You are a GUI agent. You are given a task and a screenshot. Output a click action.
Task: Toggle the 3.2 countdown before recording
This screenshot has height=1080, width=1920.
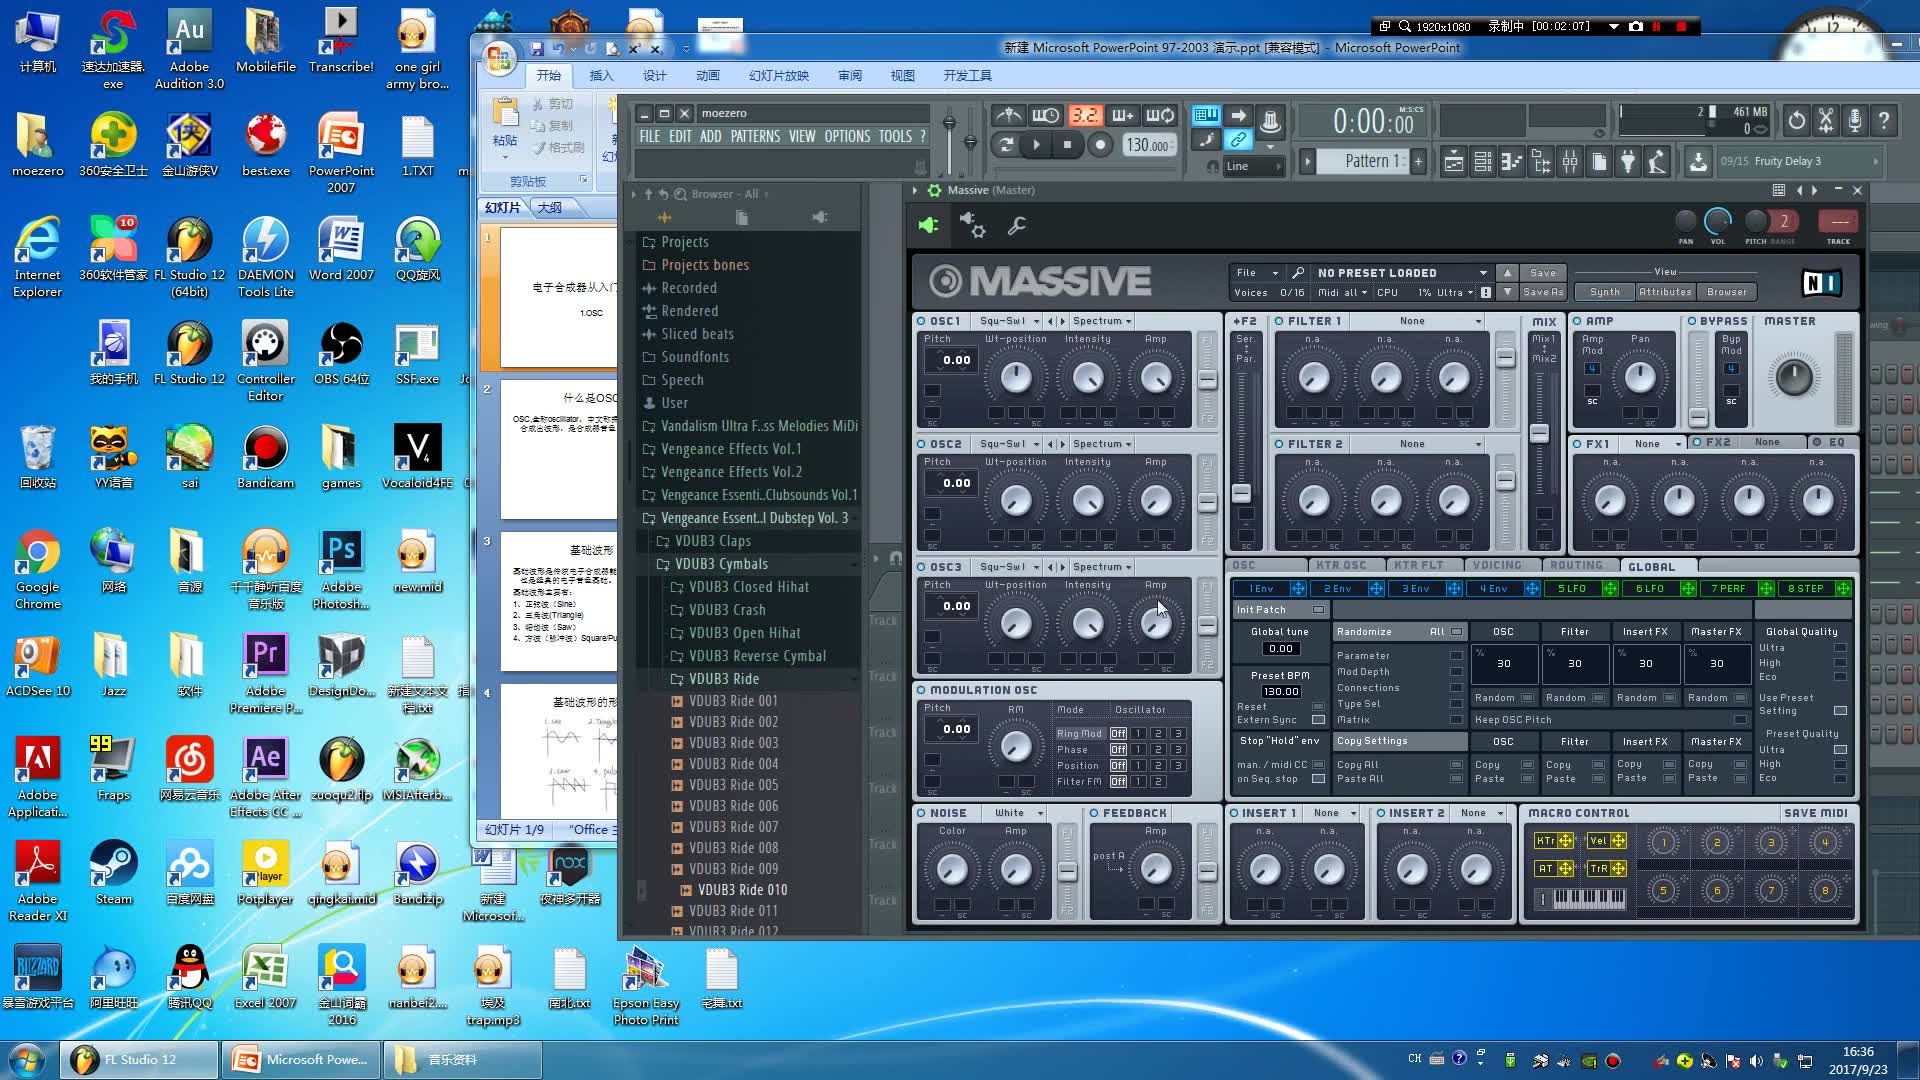(x=1085, y=116)
